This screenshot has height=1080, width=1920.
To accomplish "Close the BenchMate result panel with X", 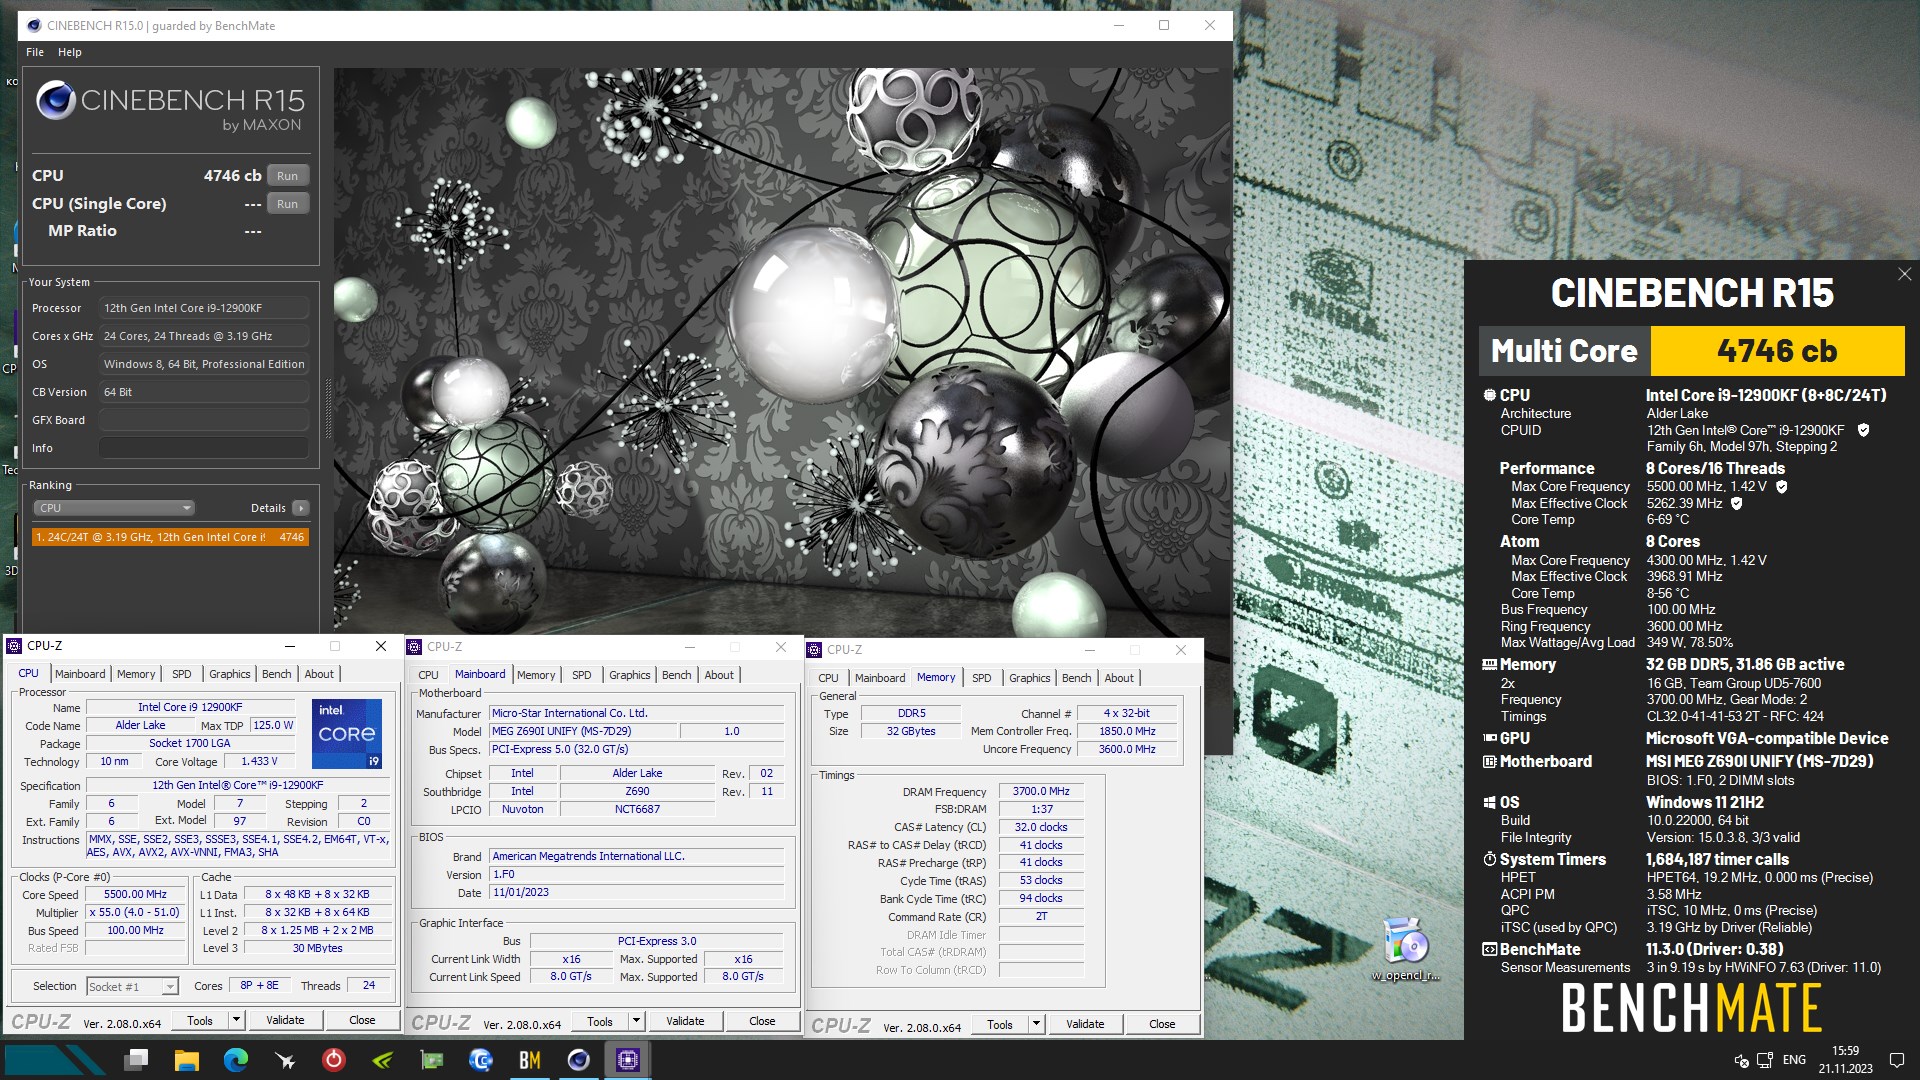I will [x=1904, y=274].
